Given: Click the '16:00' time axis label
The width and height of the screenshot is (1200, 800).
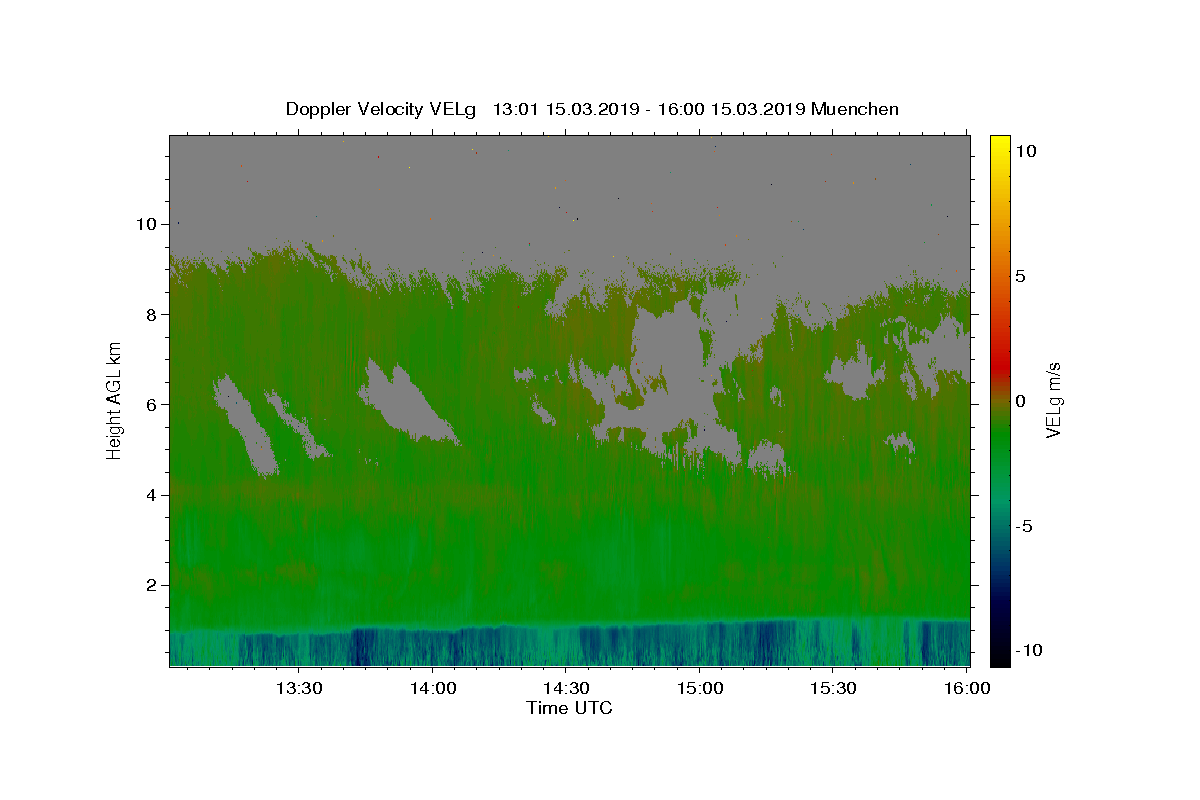Looking at the screenshot, I should [x=968, y=688].
